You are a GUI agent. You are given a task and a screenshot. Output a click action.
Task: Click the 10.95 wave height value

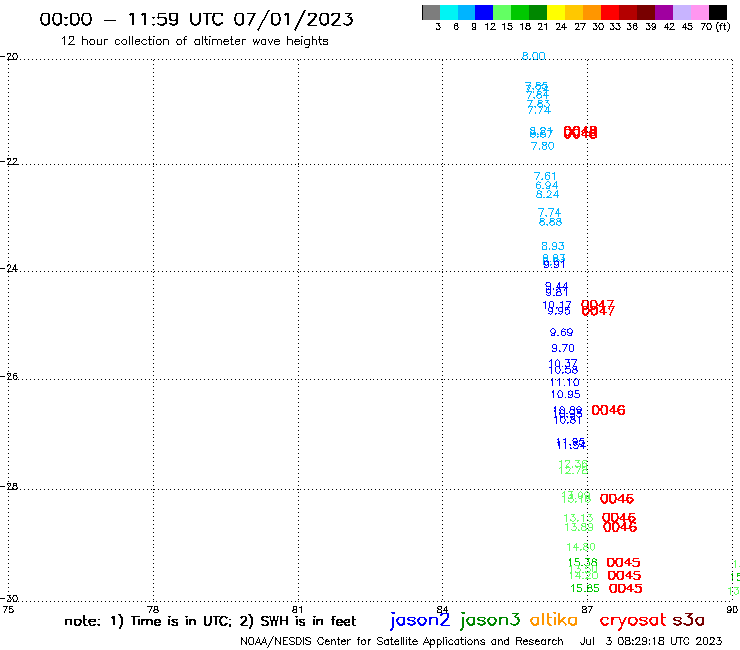(565, 394)
